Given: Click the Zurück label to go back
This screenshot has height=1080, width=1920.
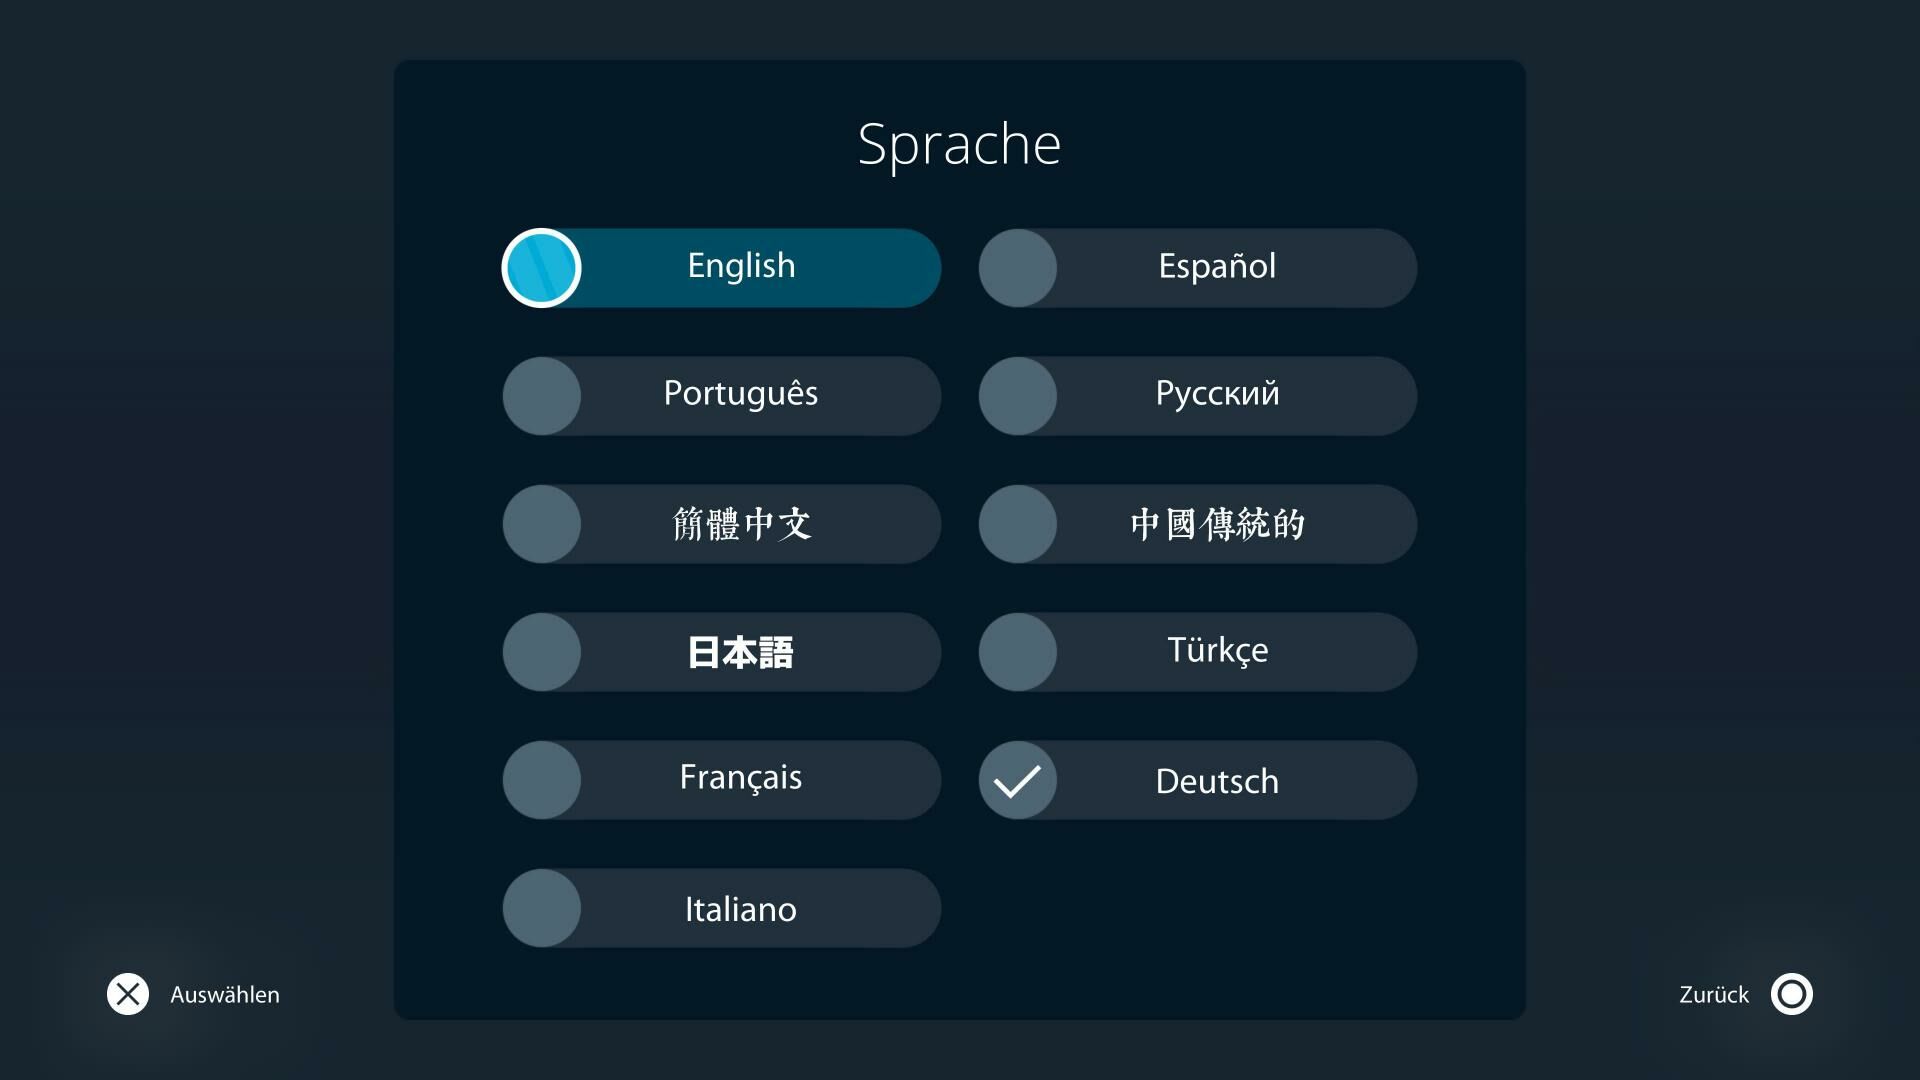Looking at the screenshot, I should (1714, 995).
